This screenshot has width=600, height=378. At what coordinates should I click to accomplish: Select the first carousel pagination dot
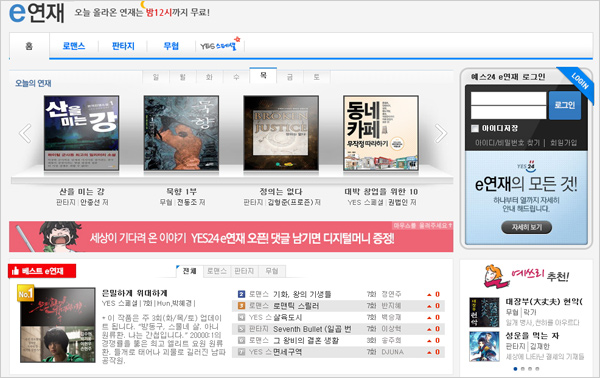(x=515, y=369)
